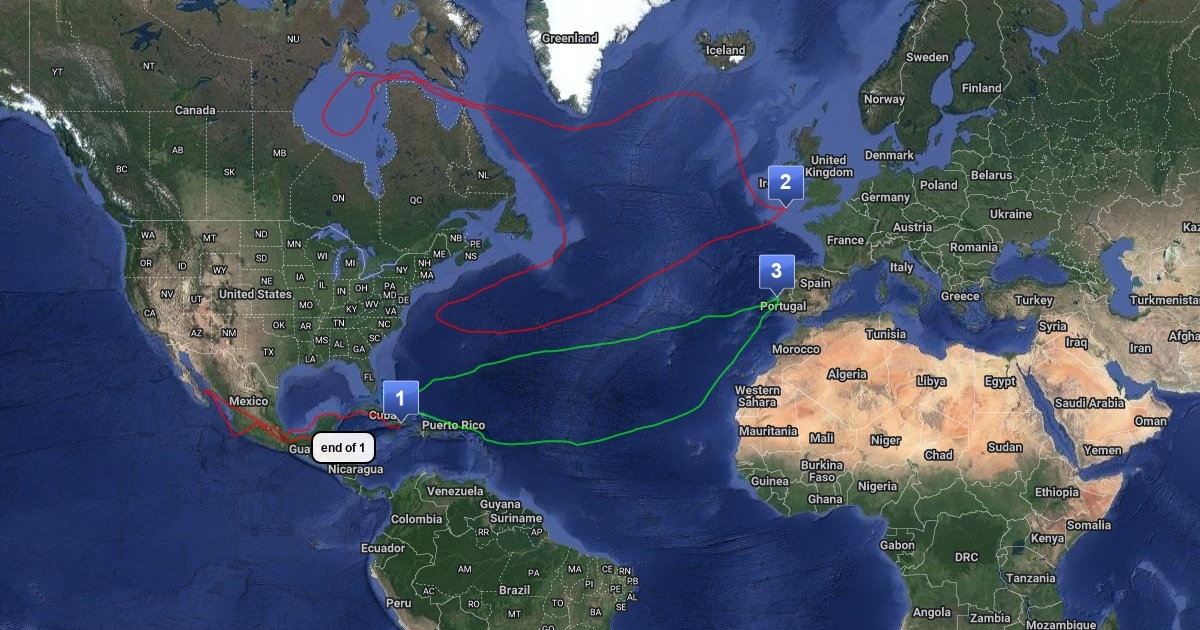Click the blue marker numbered 3
Screen dimensions: 1200x630
pyautogui.click(x=776, y=272)
